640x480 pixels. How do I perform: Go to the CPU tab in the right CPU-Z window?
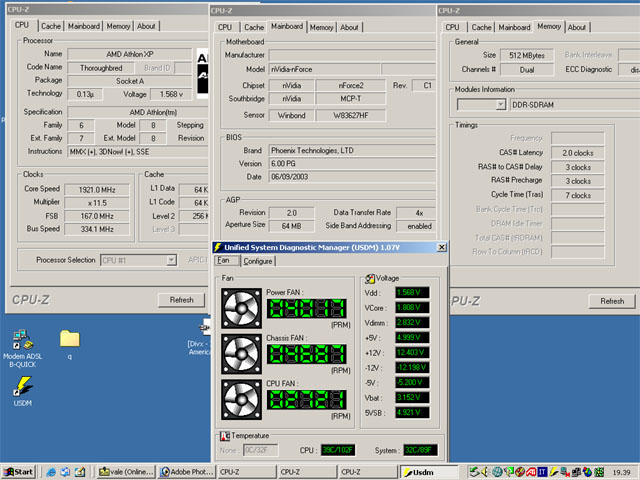[452, 27]
